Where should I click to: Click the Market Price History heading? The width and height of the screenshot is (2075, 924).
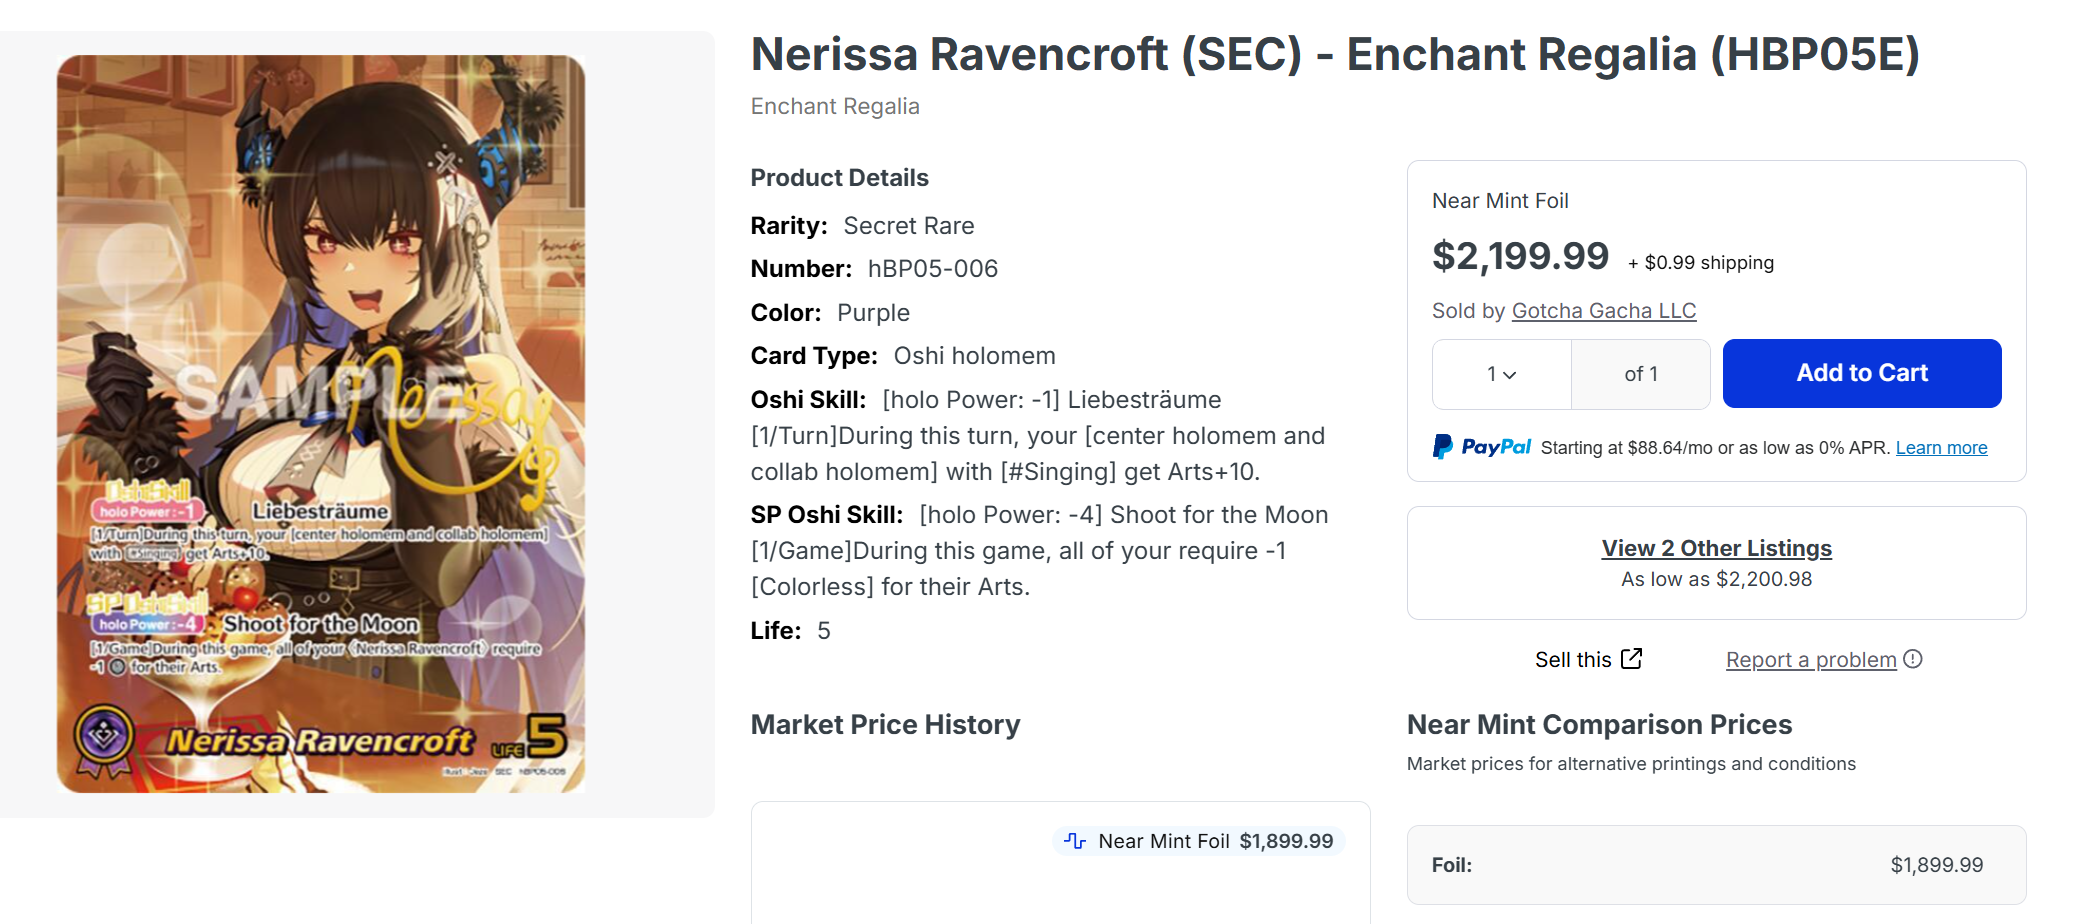click(x=885, y=725)
